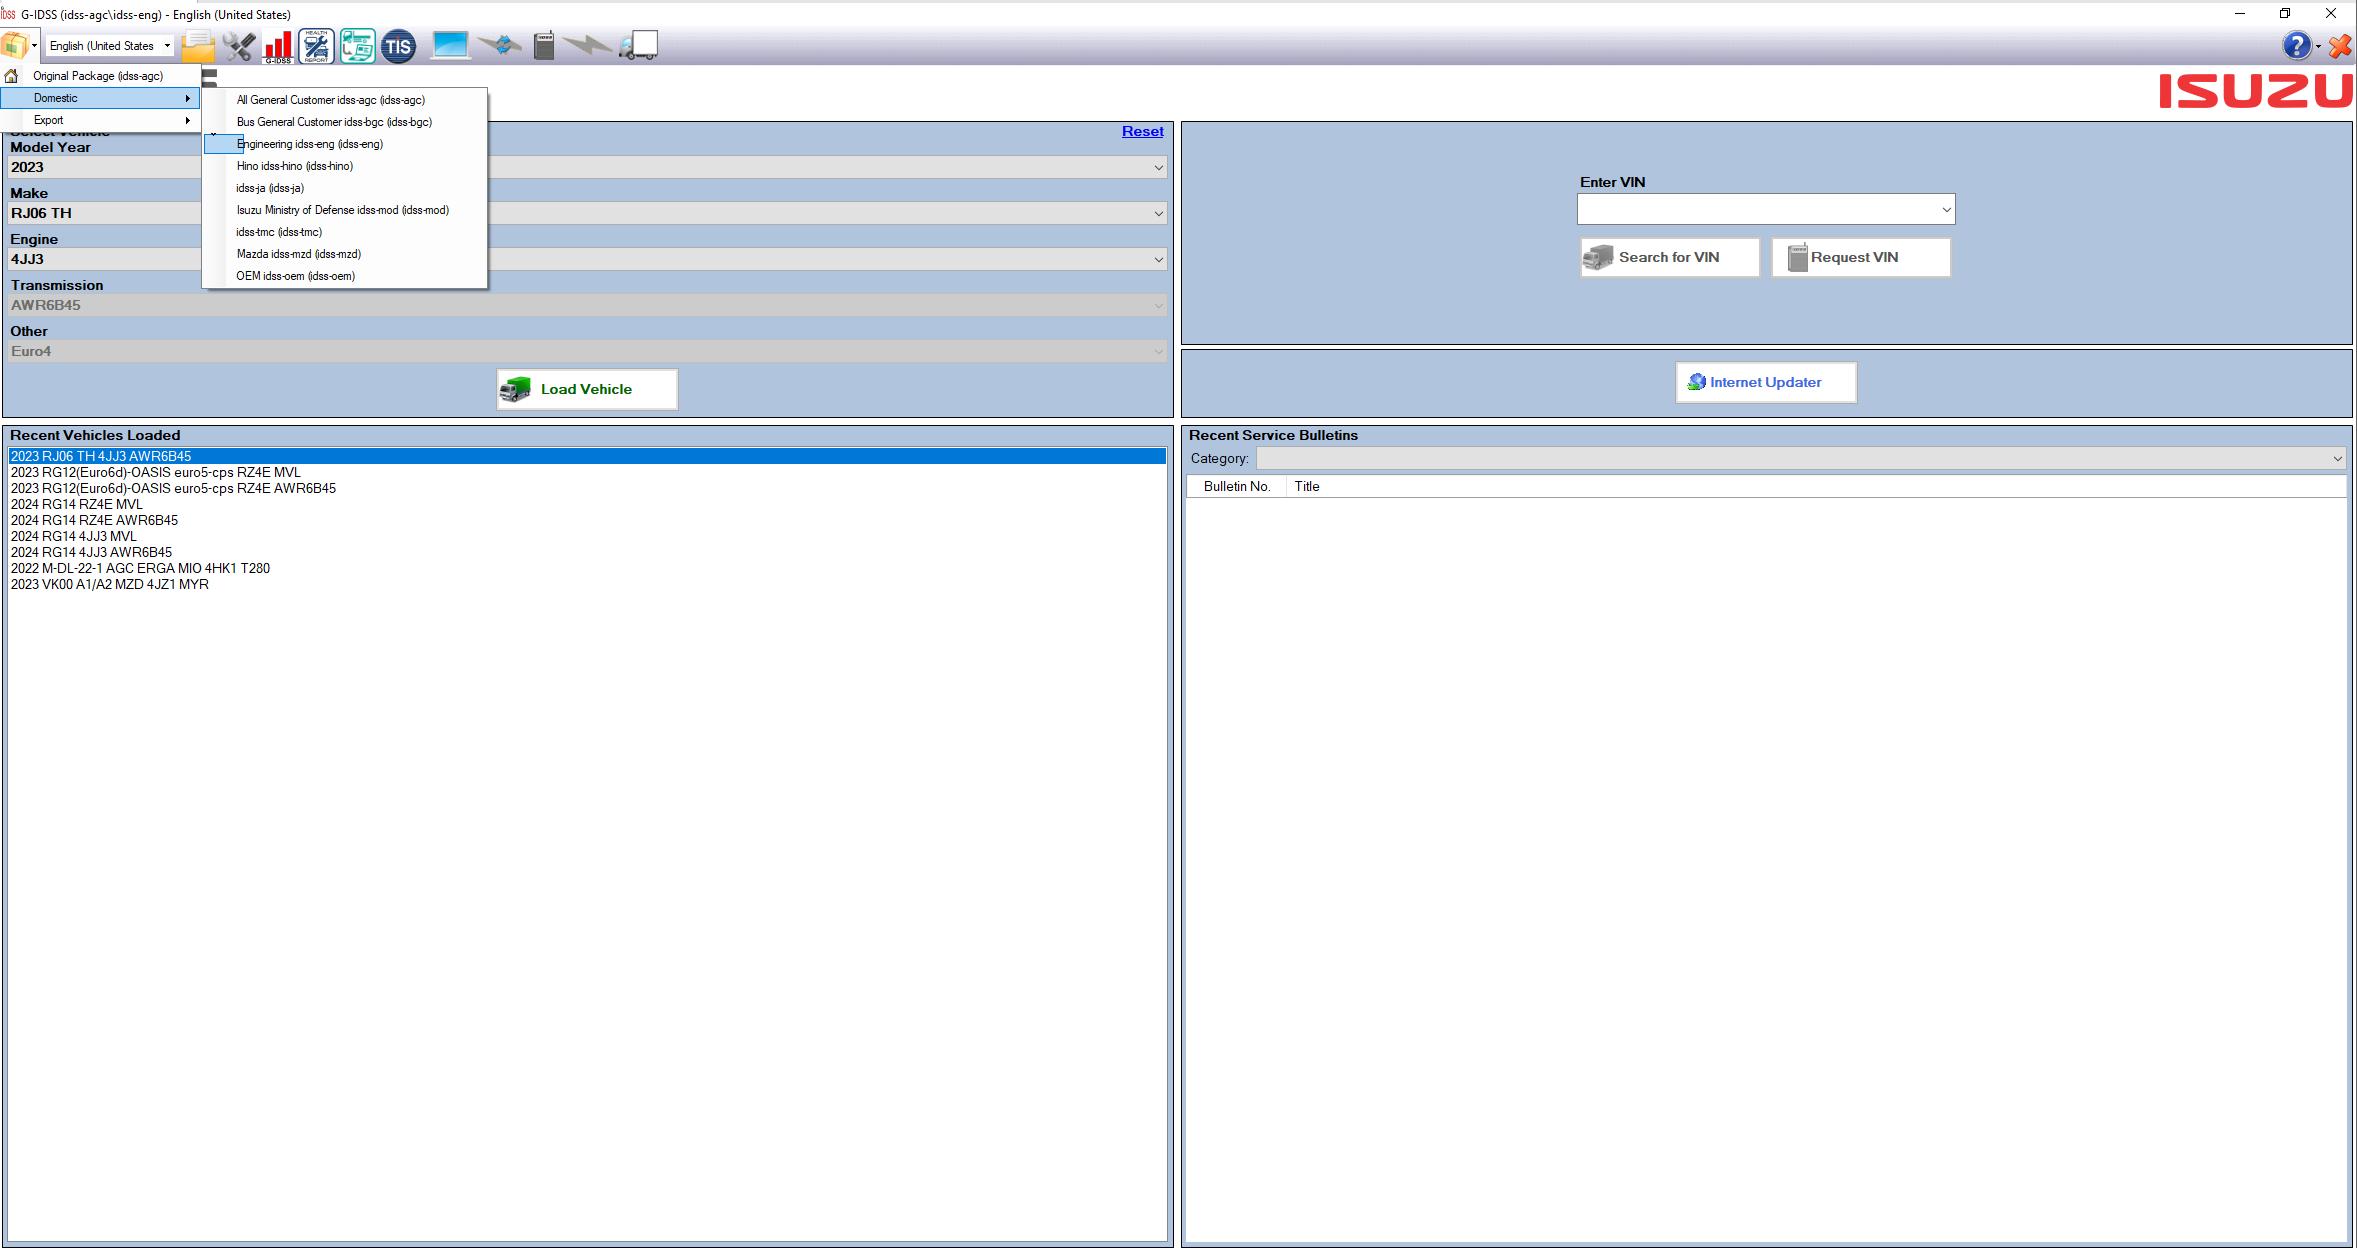Open the G-IDSS red bar chart icon
This screenshot has width=2357, height=1248.
coord(277,46)
